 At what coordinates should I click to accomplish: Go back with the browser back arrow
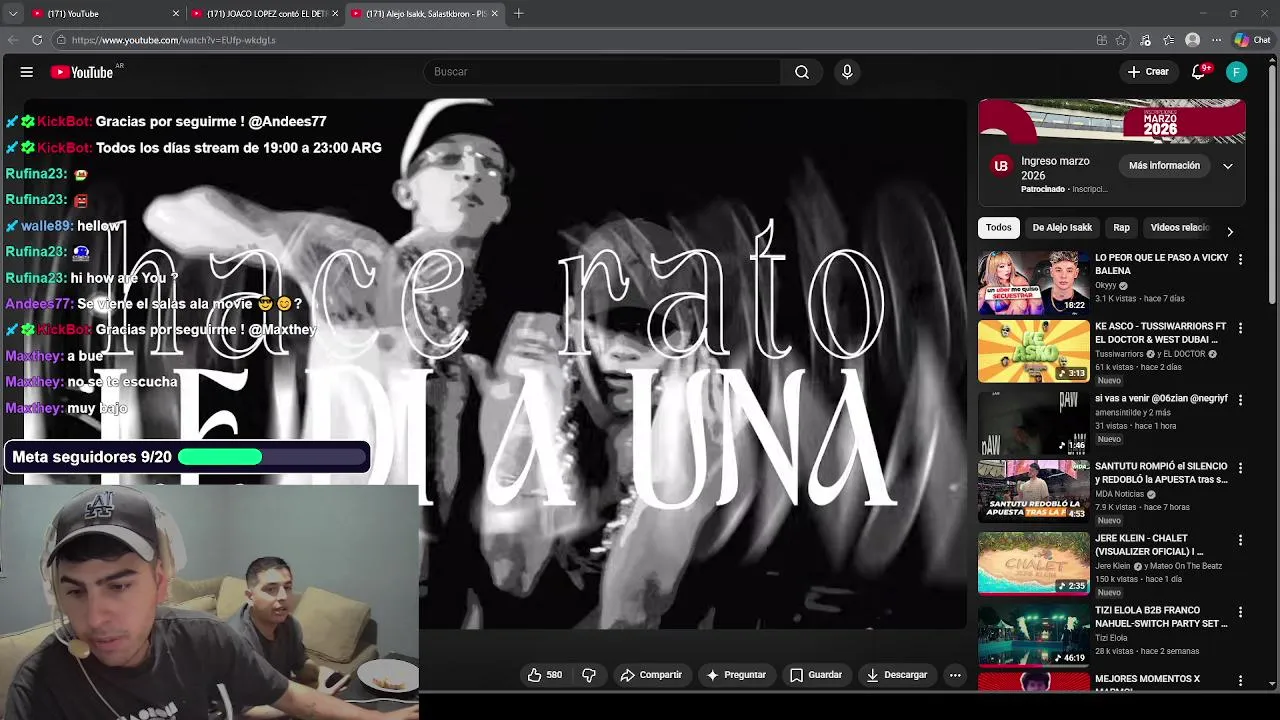(13, 40)
